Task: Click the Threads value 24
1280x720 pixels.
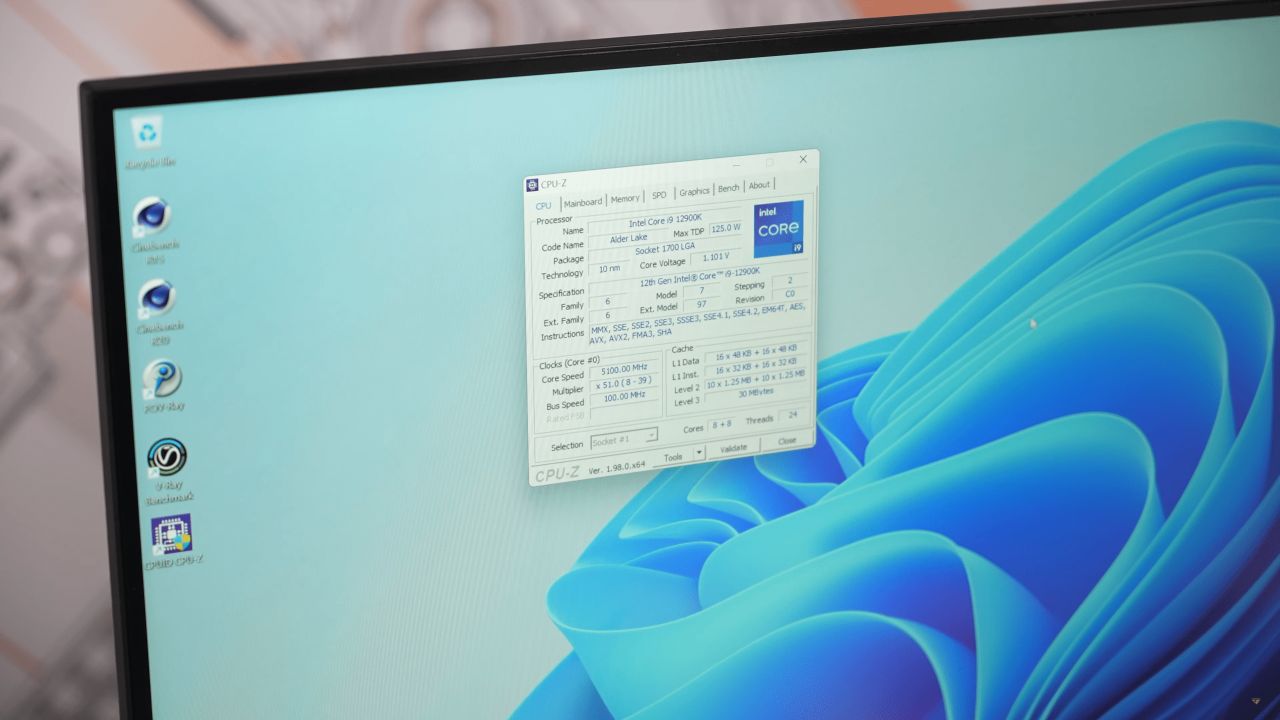Action: 793,415
